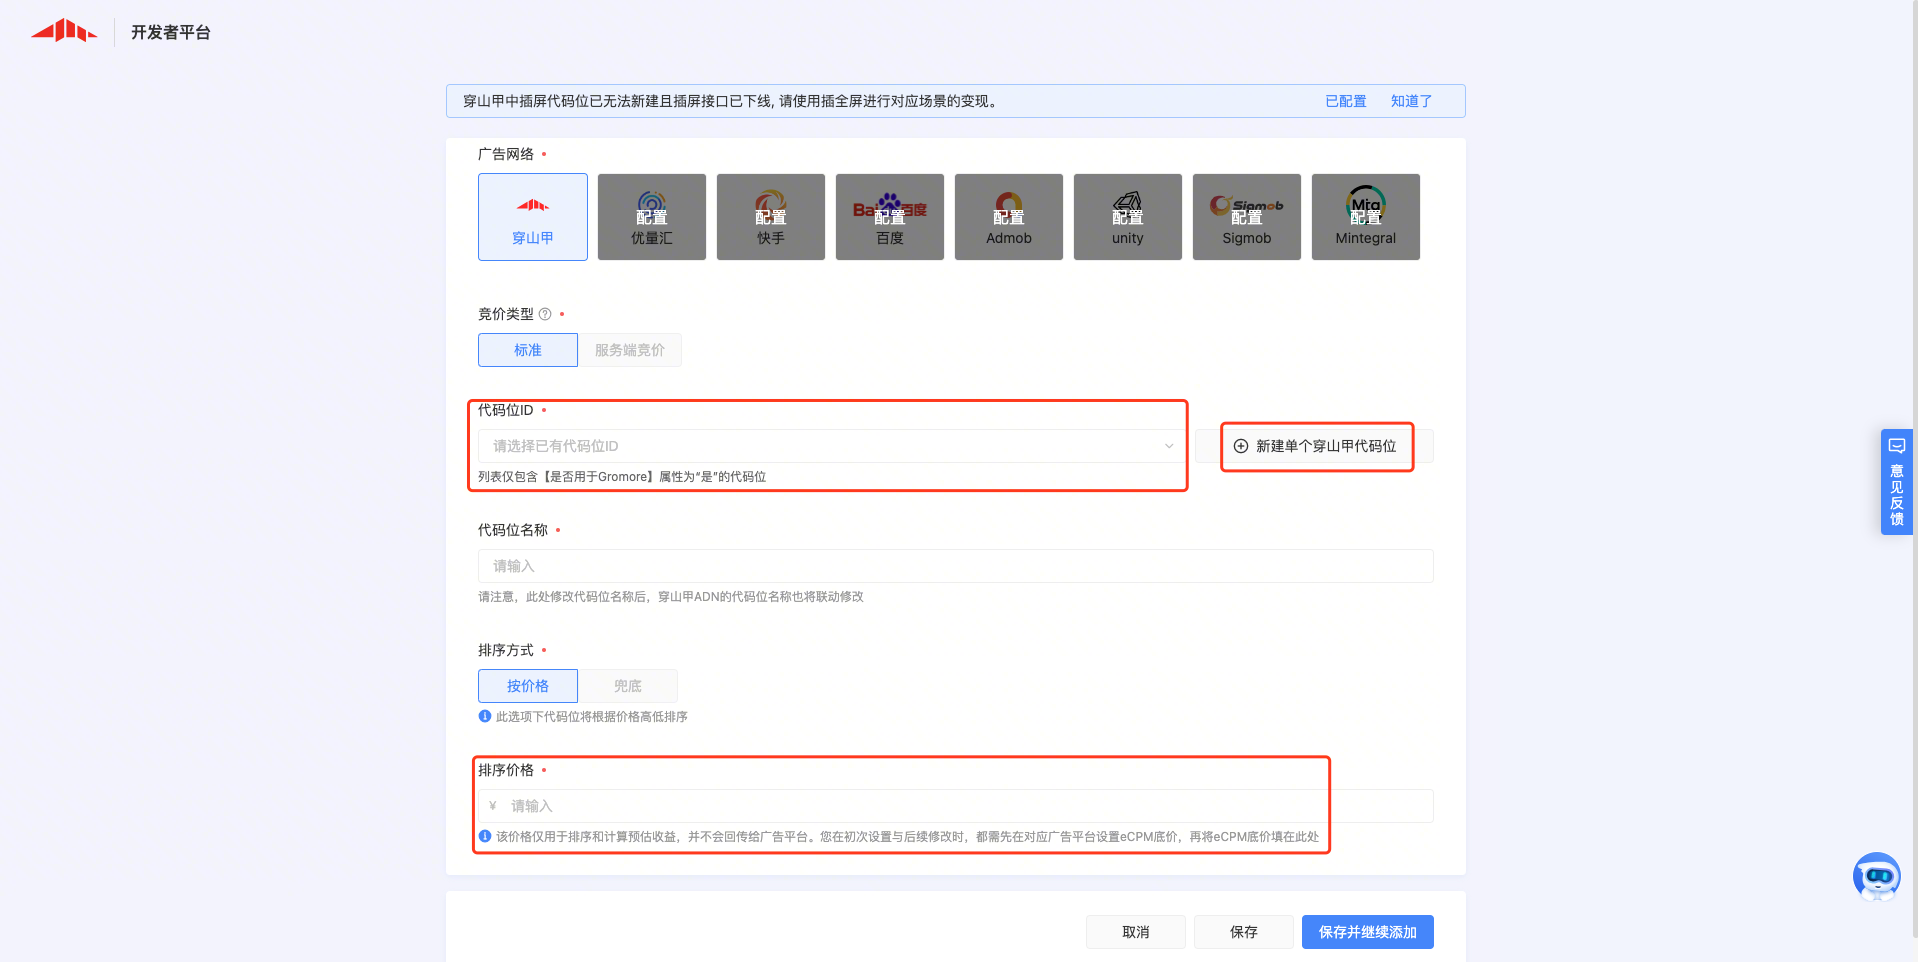Select the 穿山甲 ad network tile
Viewport: 1918px width, 962px height.
coord(532,217)
